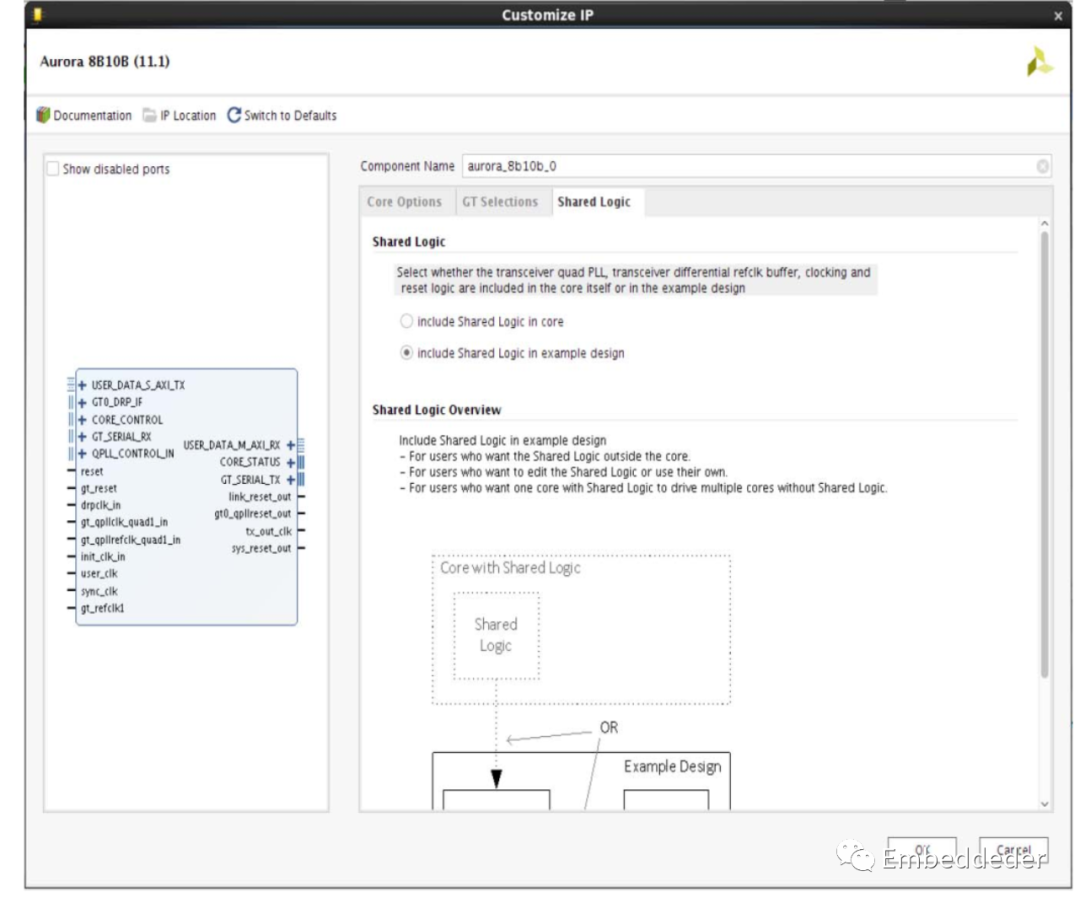Click the IP Location folder icon
This screenshot has width=1080, height=903.
pyautogui.click(x=149, y=115)
